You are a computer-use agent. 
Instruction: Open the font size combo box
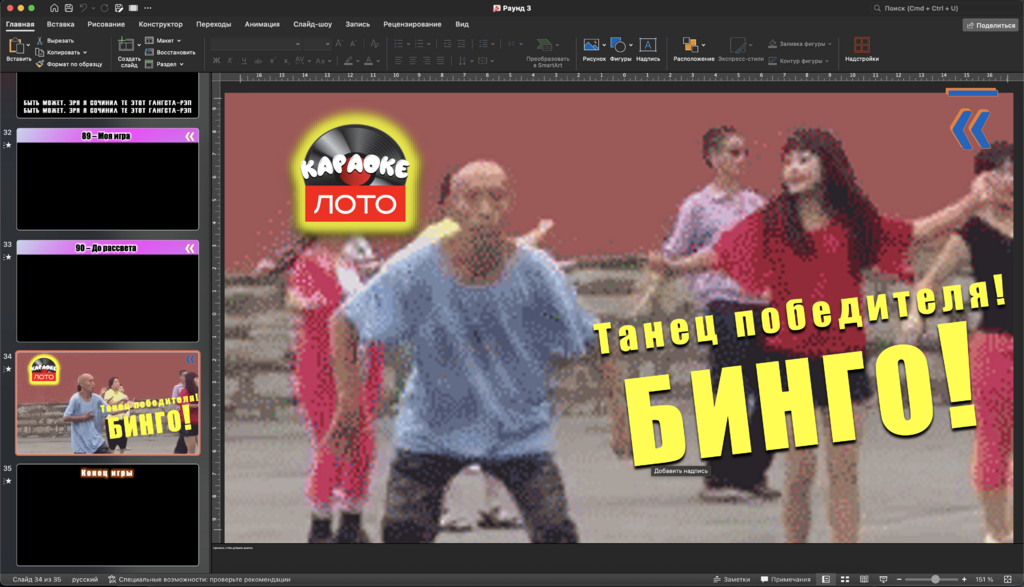click(x=317, y=44)
